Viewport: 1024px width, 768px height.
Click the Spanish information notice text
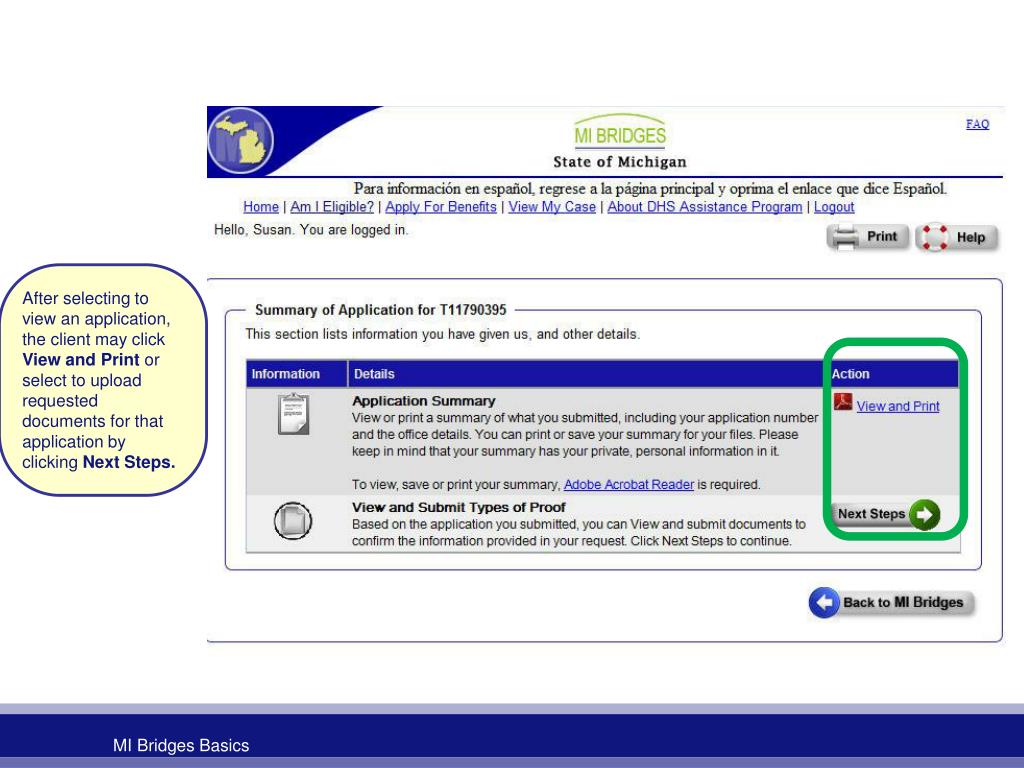click(650, 189)
